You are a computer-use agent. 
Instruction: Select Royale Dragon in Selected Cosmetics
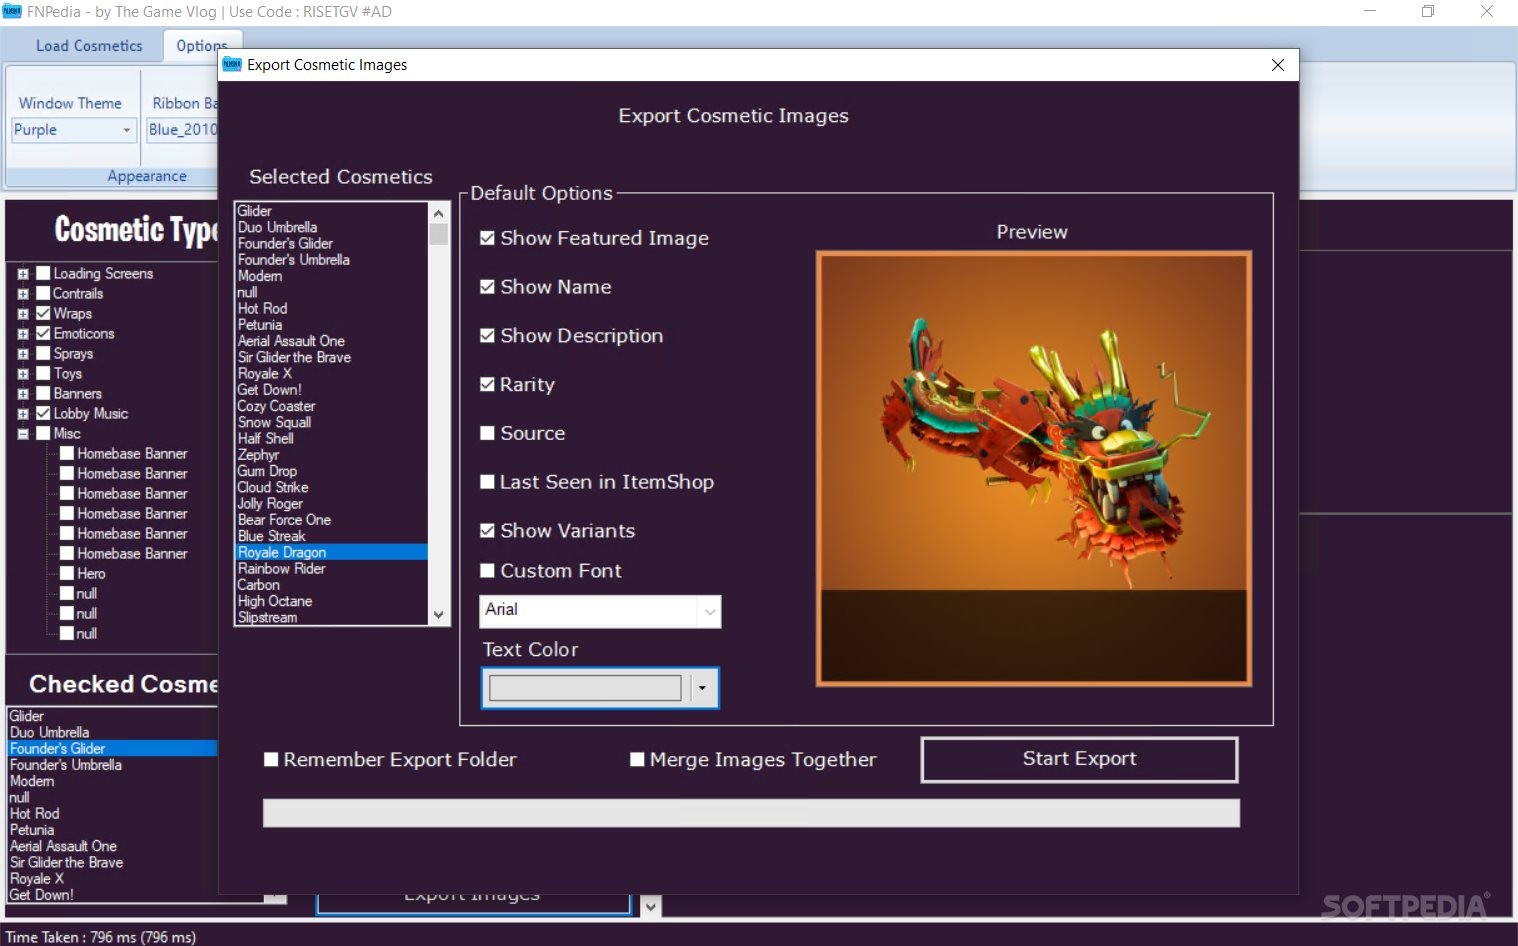pos(331,552)
